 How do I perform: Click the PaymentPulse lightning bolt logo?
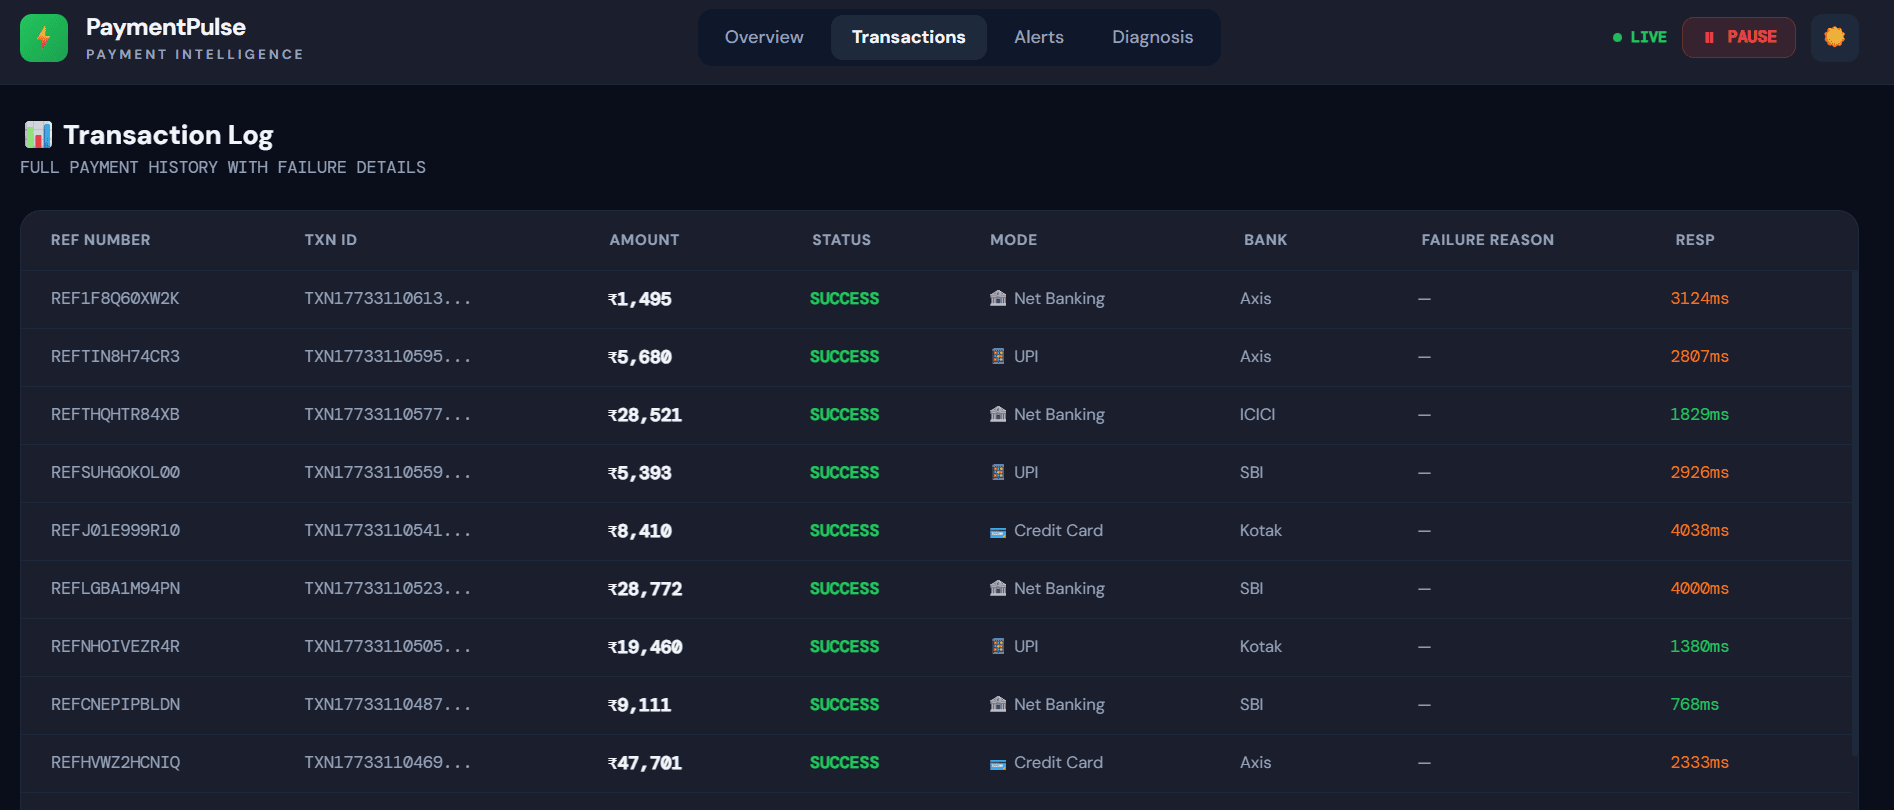coord(44,38)
